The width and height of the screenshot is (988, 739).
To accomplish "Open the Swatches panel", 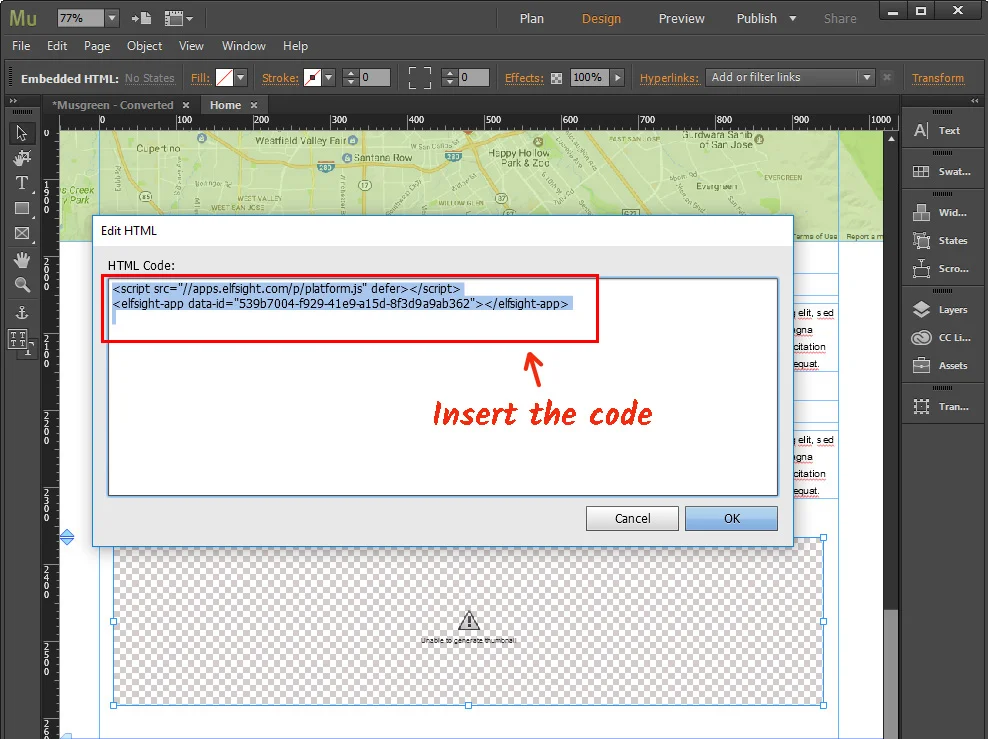I will click(x=941, y=171).
